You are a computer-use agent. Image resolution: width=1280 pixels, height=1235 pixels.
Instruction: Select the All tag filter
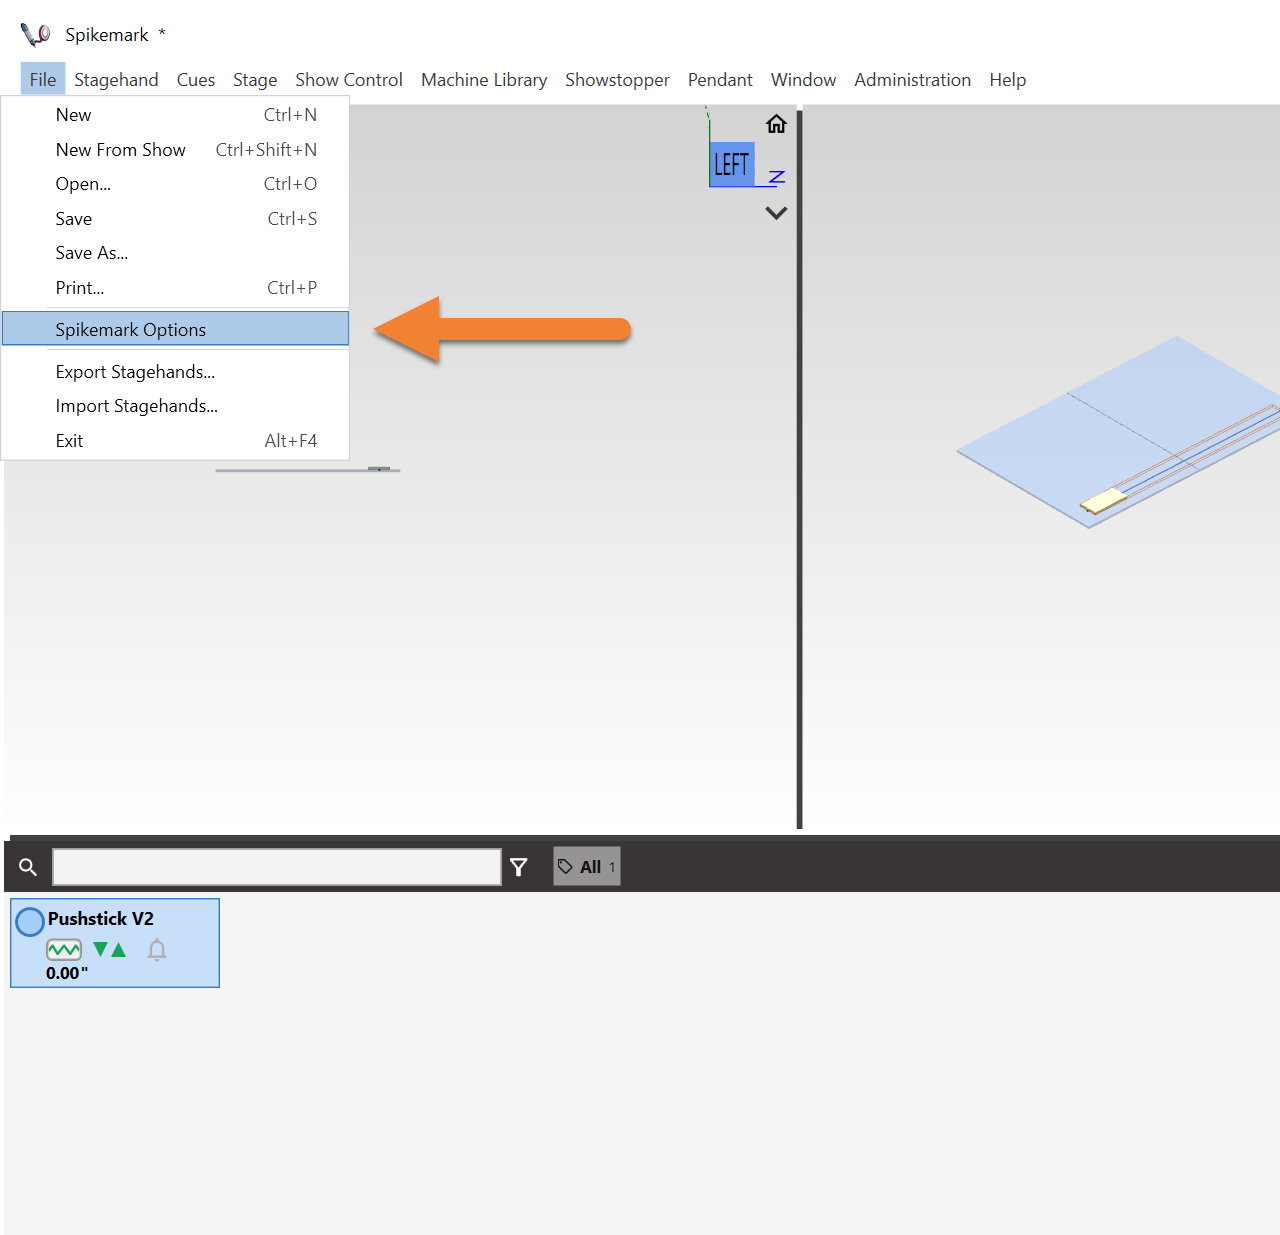pyautogui.click(x=587, y=867)
